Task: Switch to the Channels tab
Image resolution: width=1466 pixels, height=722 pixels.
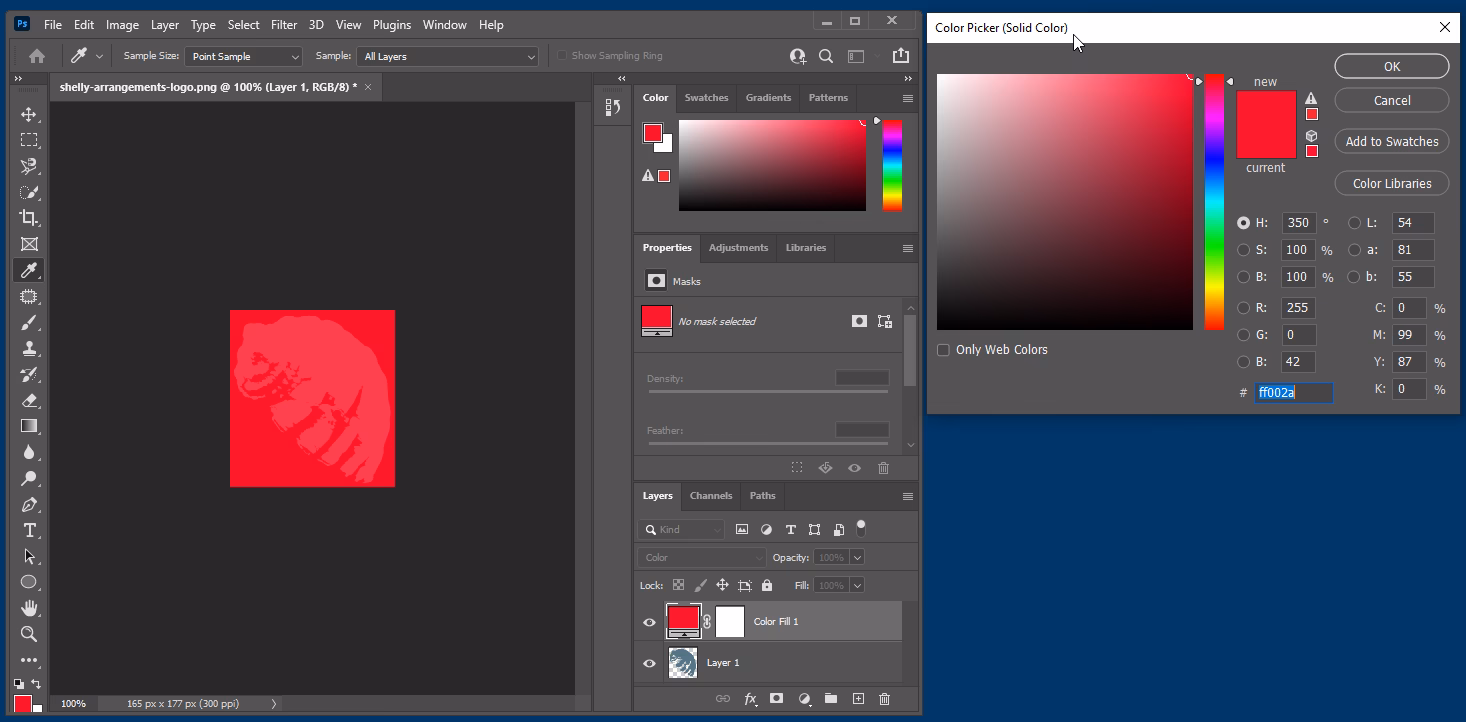Action: pos(711,495)
